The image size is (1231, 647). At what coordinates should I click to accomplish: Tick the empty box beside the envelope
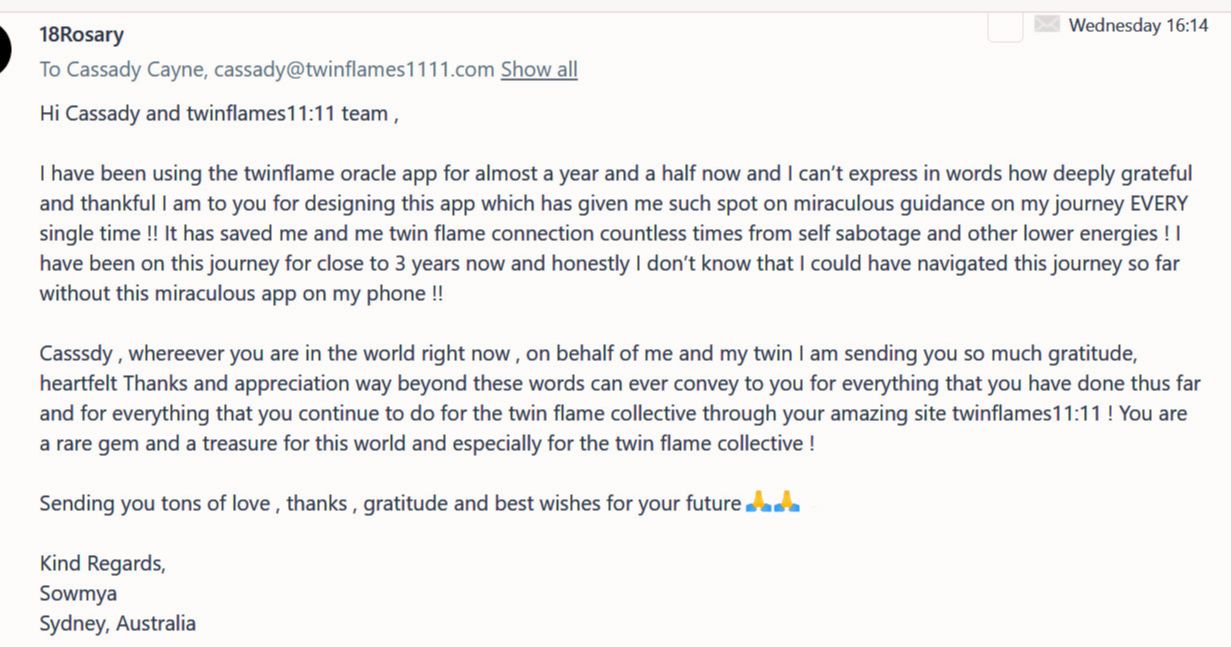point(1005,27)
